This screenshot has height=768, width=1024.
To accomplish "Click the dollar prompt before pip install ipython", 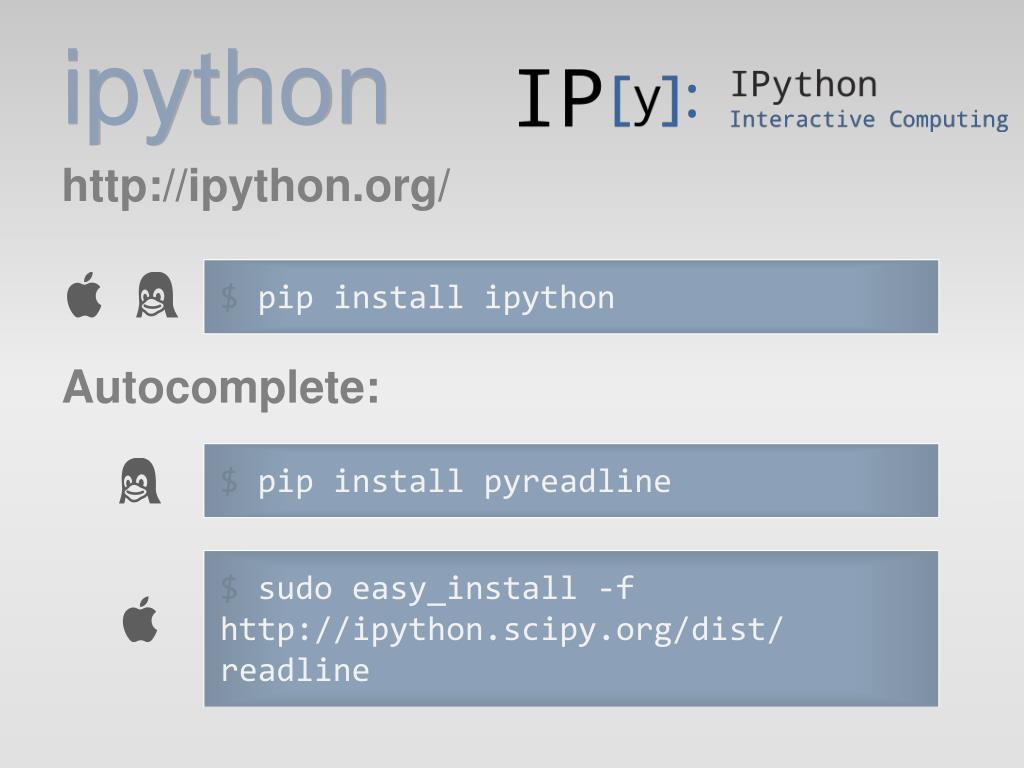I will (x=229, y=298).
